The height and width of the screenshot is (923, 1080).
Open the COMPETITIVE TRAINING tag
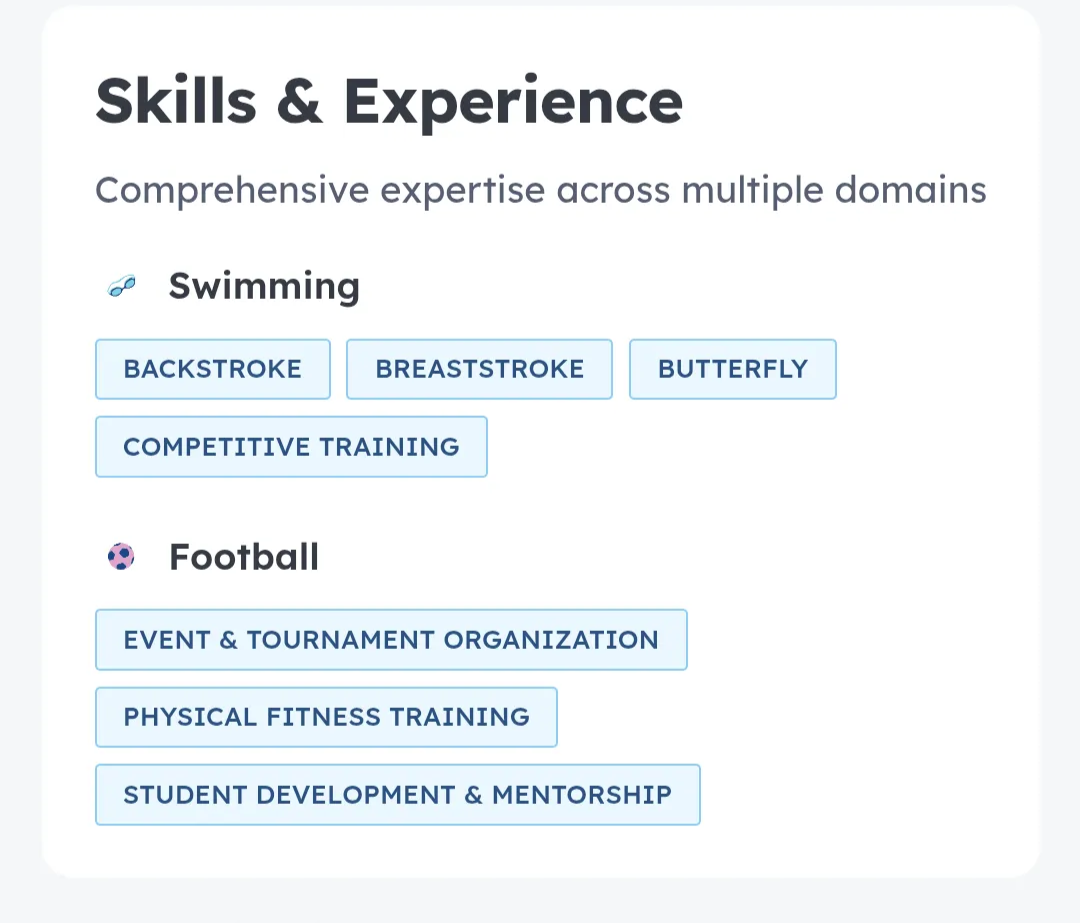click(291, 446)
